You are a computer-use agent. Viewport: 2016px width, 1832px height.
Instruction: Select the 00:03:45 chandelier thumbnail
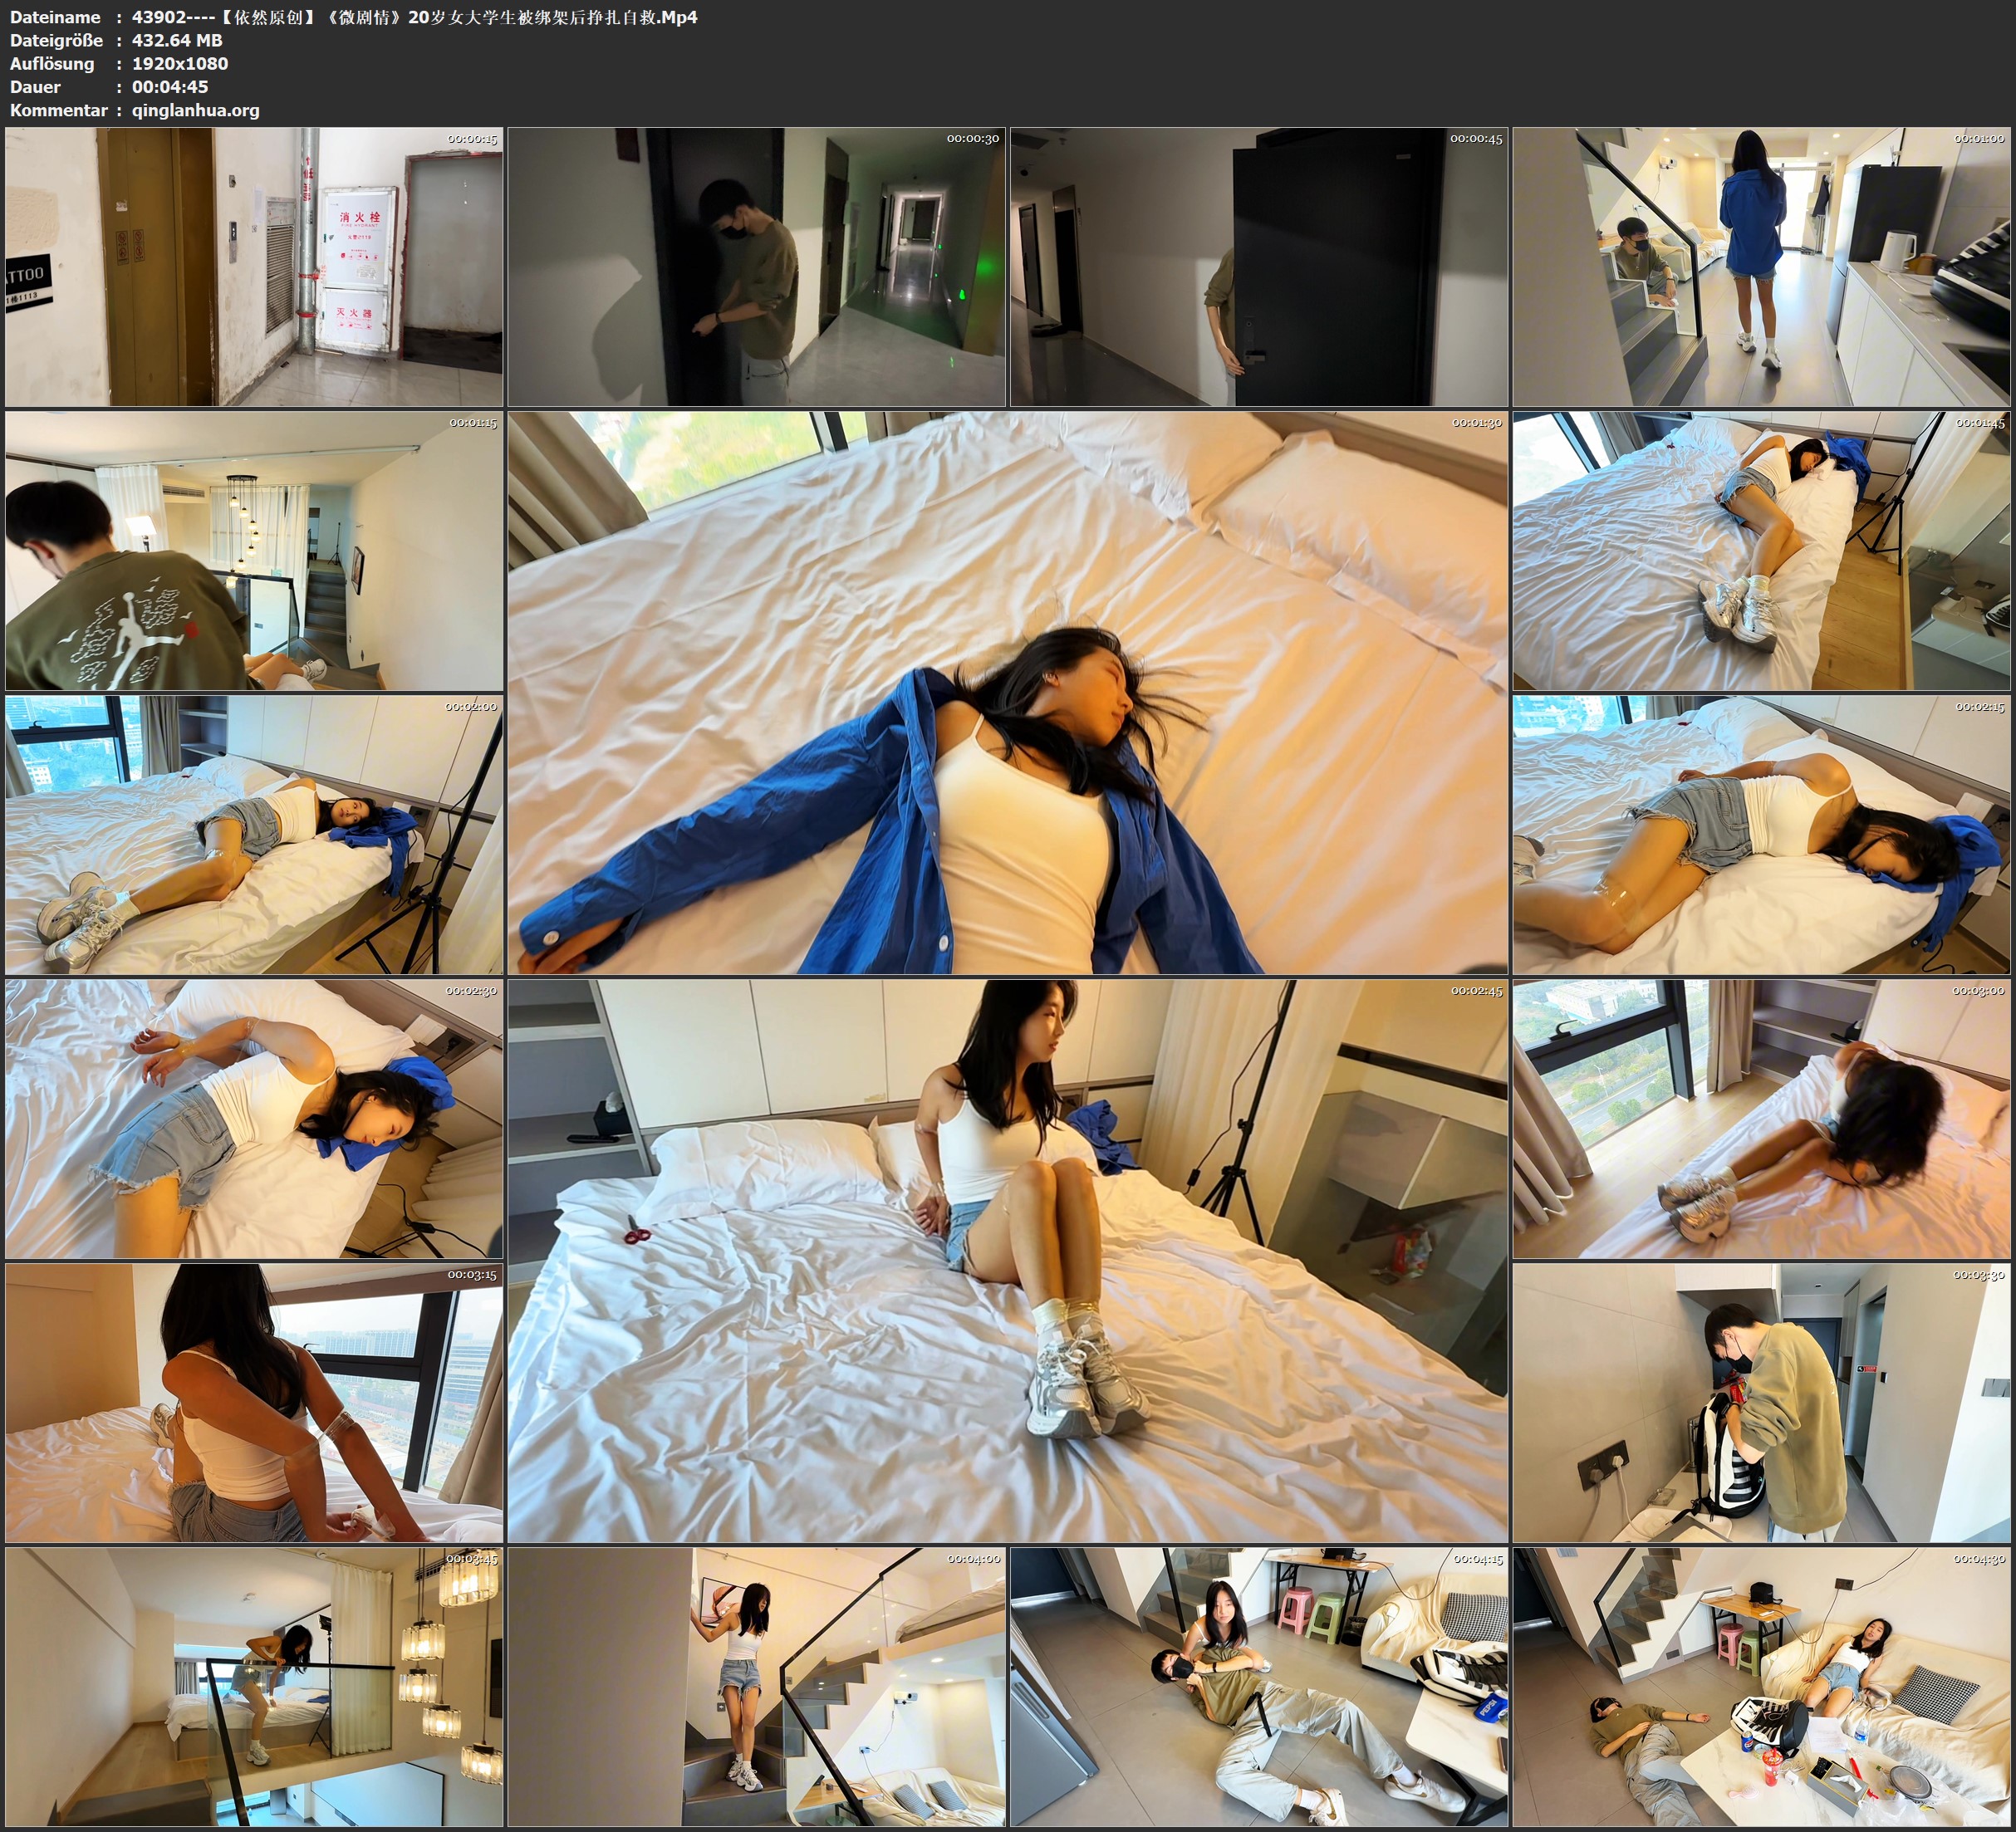[254, 1686]
